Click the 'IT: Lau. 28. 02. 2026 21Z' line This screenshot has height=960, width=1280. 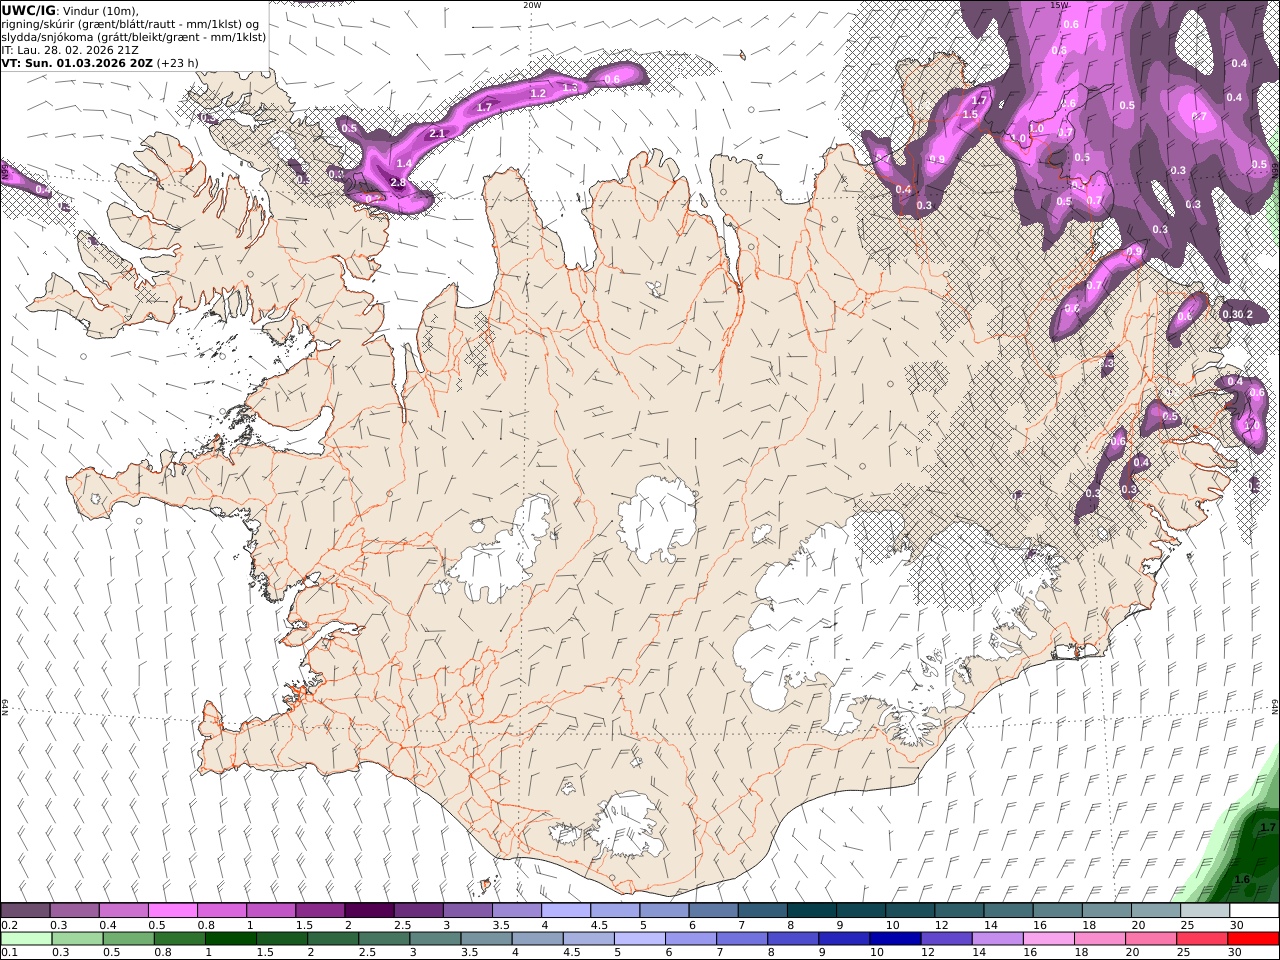tap(70, 50)
